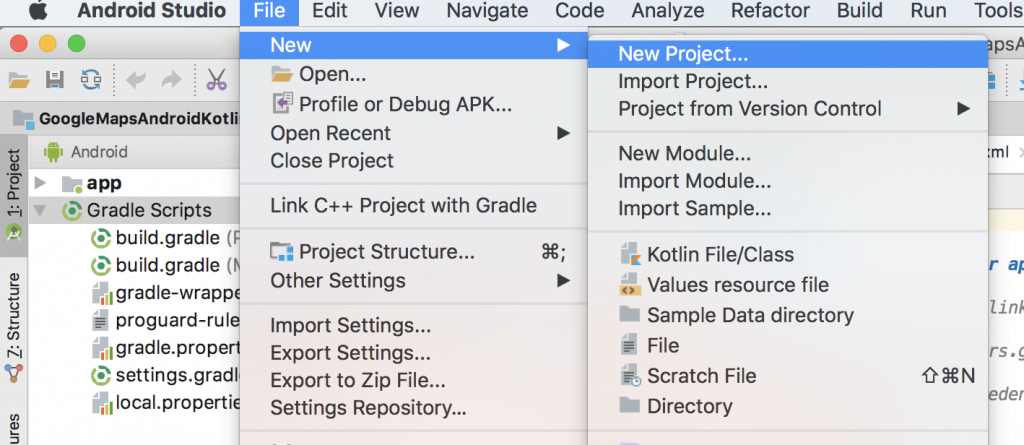
Task: Click the GoogleMapsAndroidKotlin breadcrumb
Action: coord(127,118)
